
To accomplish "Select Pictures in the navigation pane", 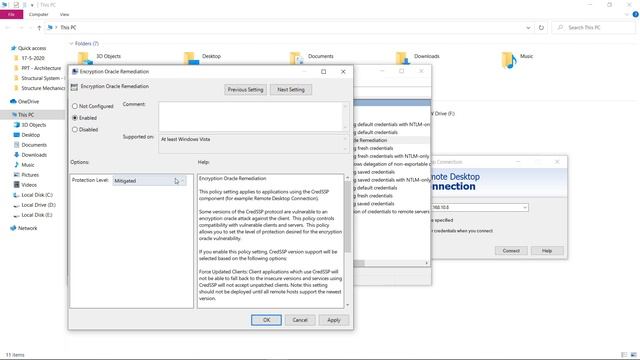I will point(30,175).
